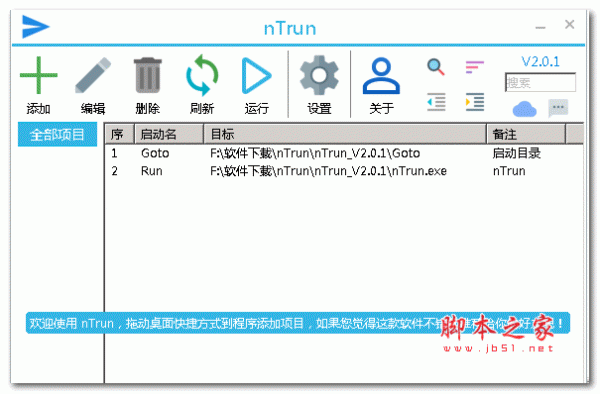Select the 全部项目 category tab

click(x=57, y=134)
